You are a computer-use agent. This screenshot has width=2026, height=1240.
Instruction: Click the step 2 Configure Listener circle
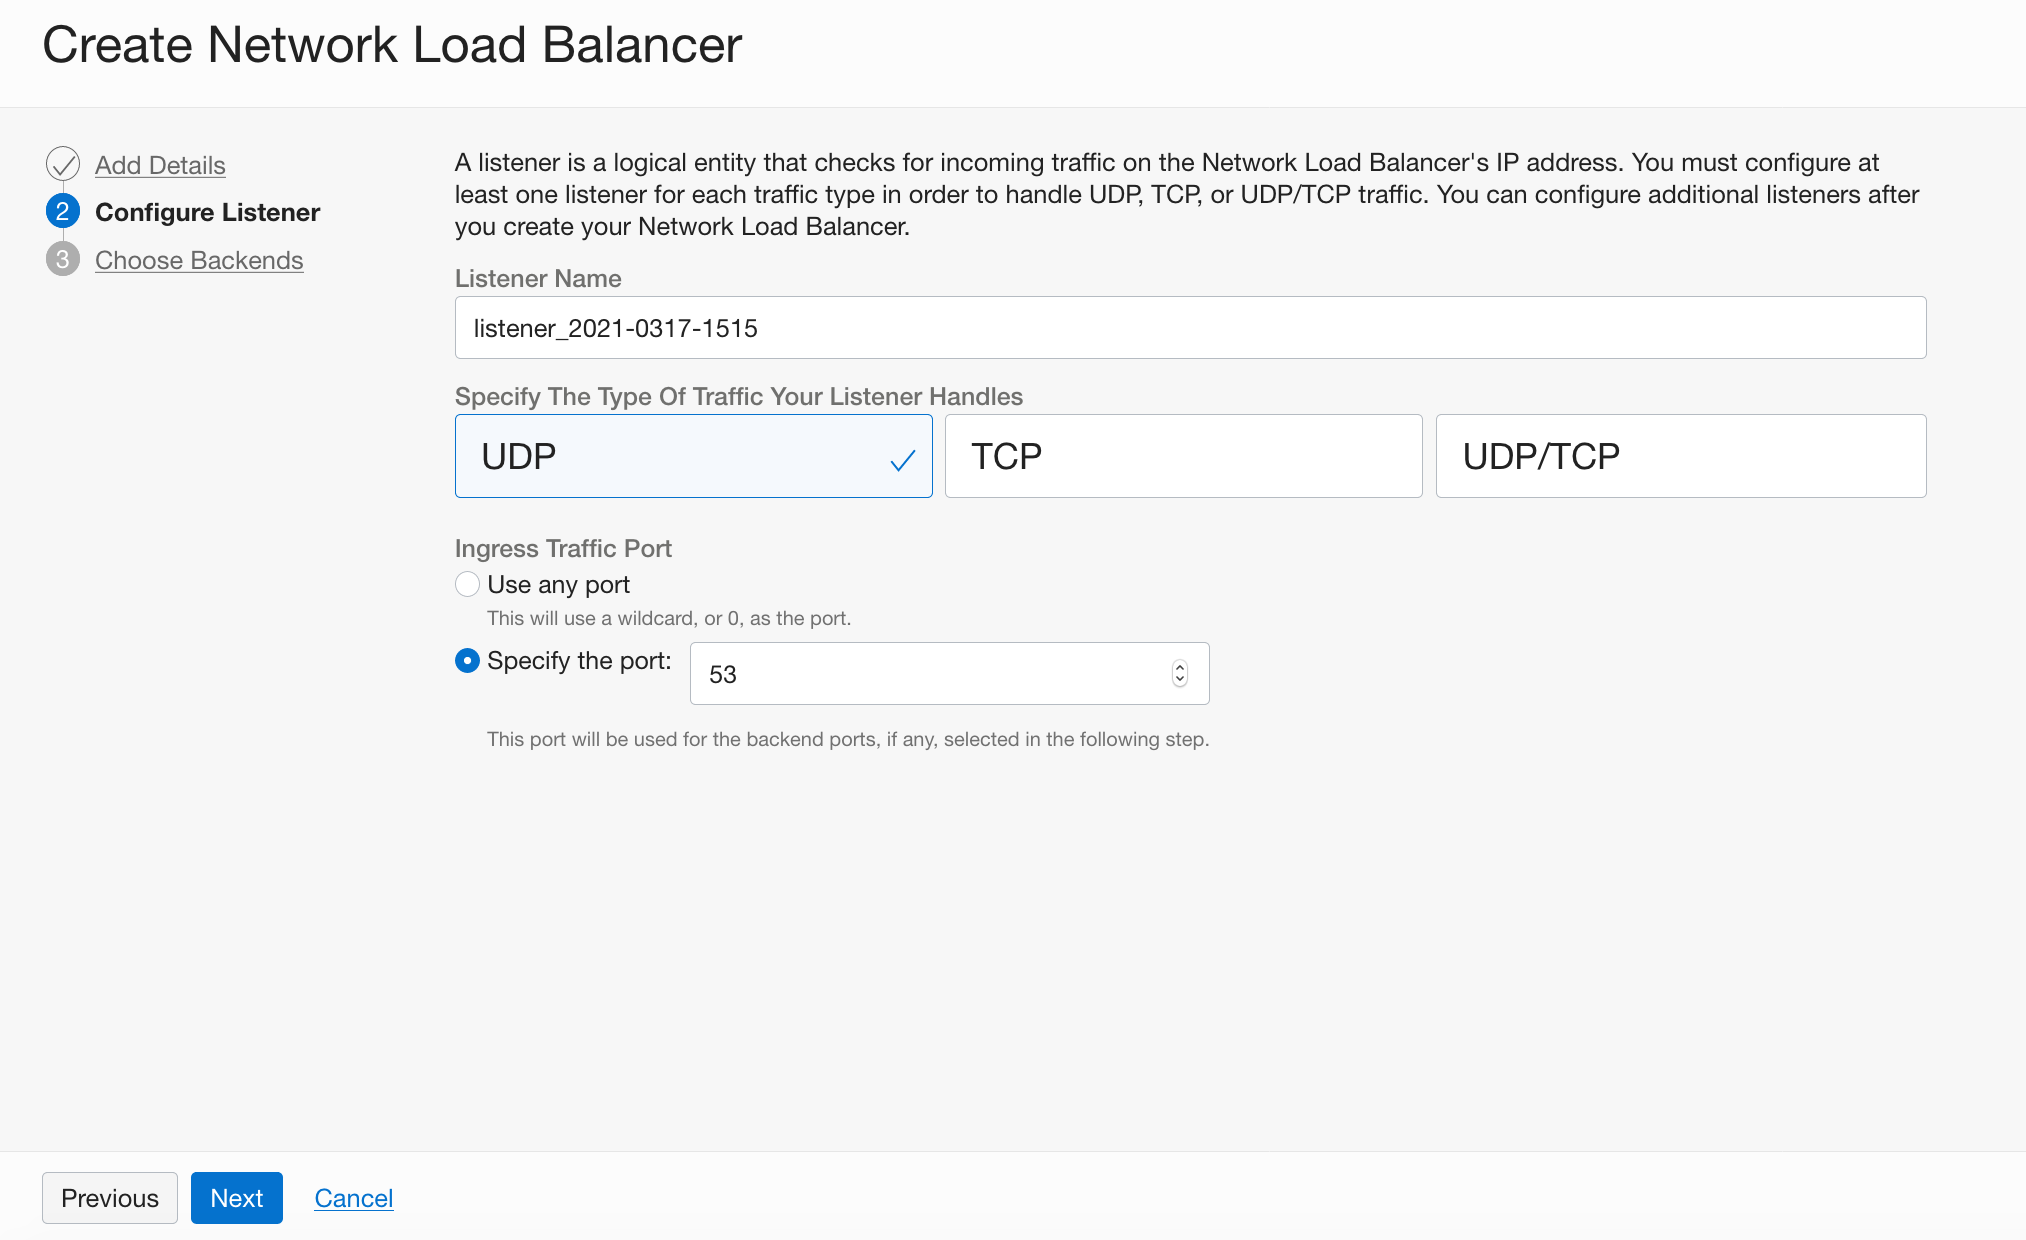tap(62, 211)
